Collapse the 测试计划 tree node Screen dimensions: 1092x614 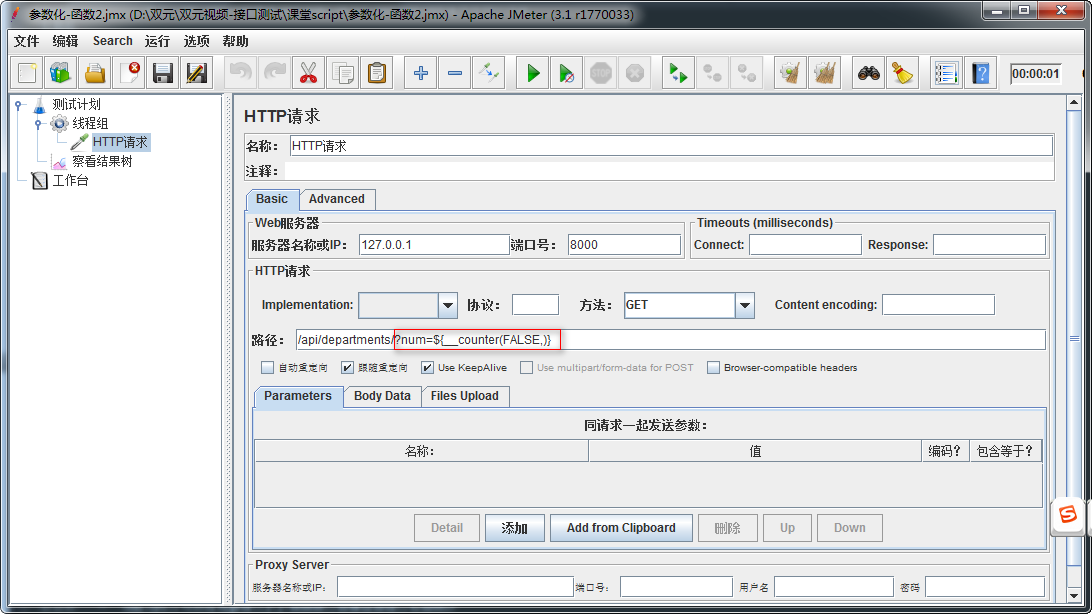pos(19,105)
